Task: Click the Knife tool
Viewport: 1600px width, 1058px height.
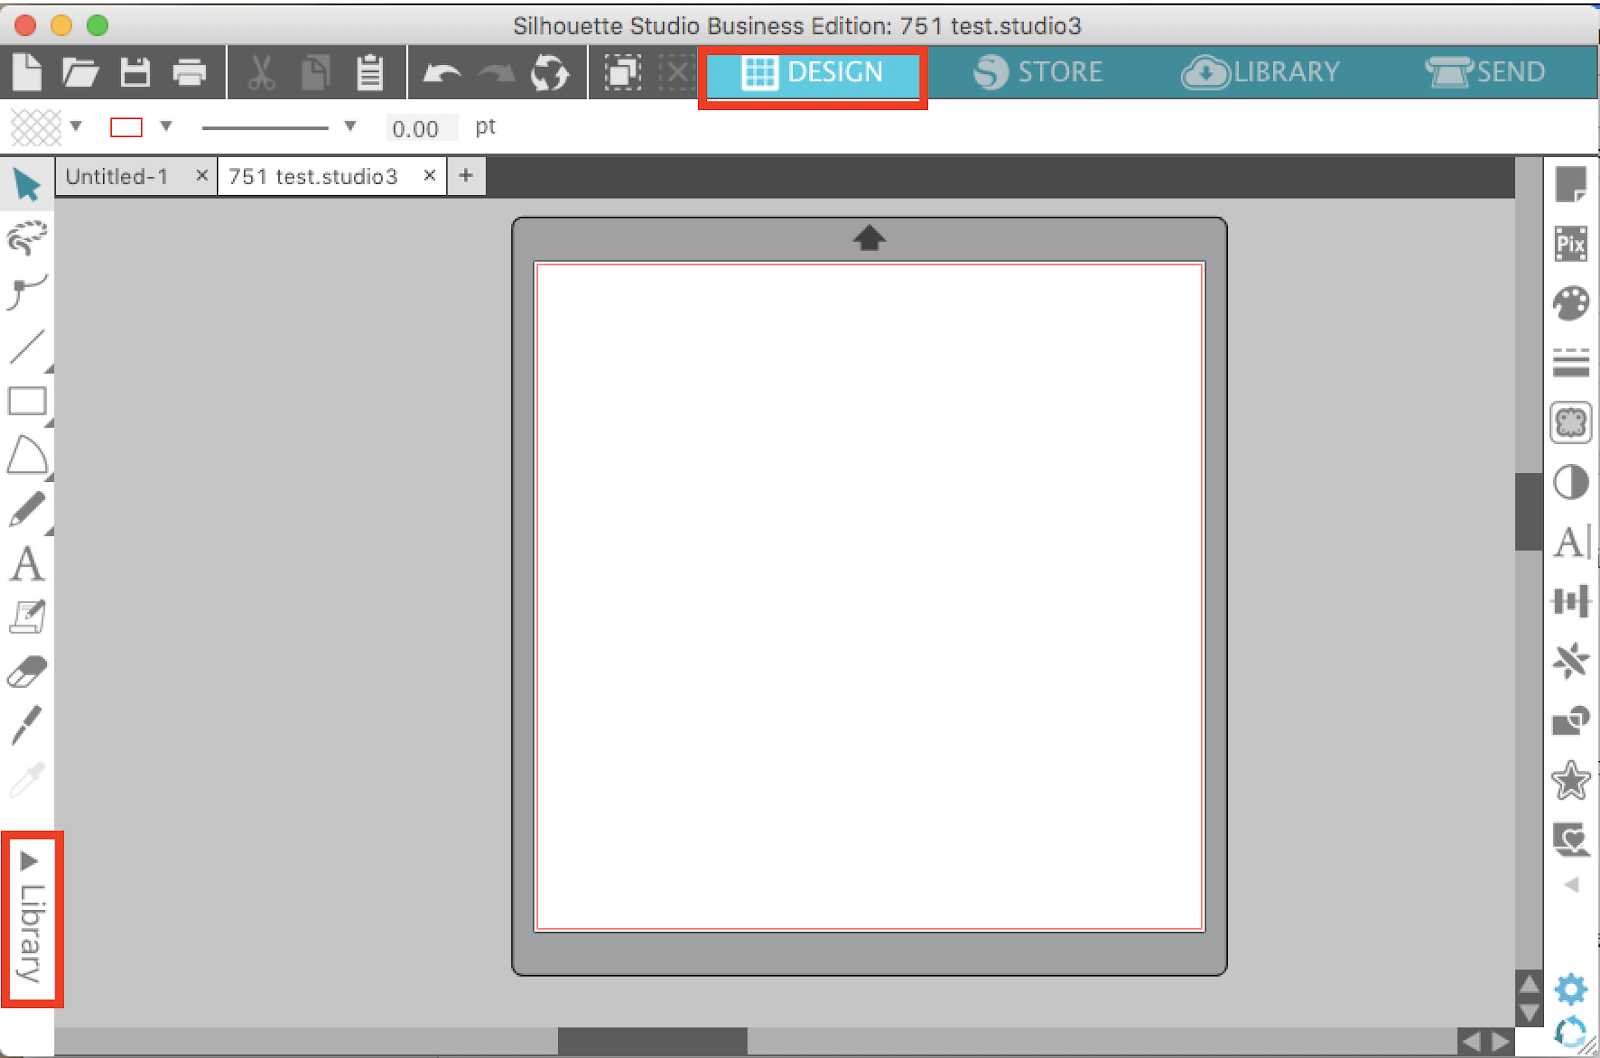Action: coord(27,724)
